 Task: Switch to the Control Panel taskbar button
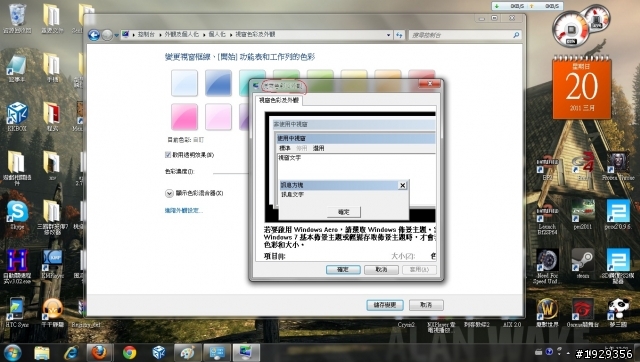point(217,353)
